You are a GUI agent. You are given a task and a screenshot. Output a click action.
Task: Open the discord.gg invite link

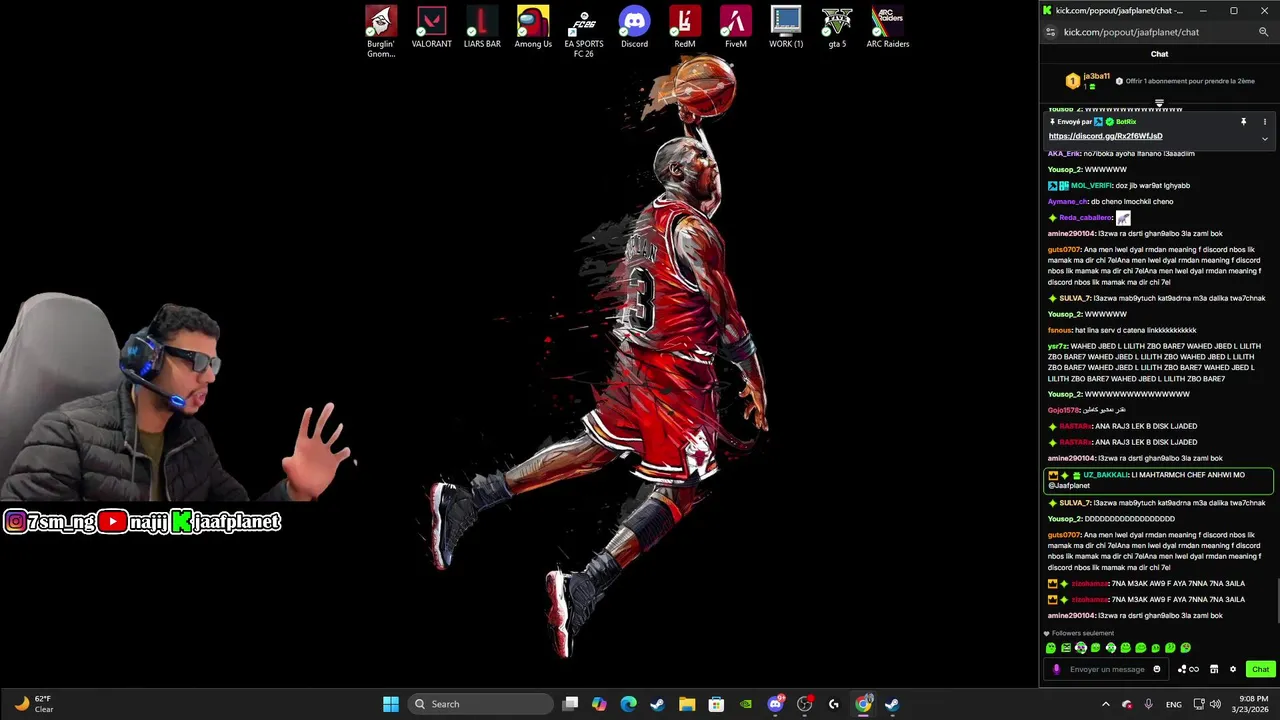(1105, 136)
